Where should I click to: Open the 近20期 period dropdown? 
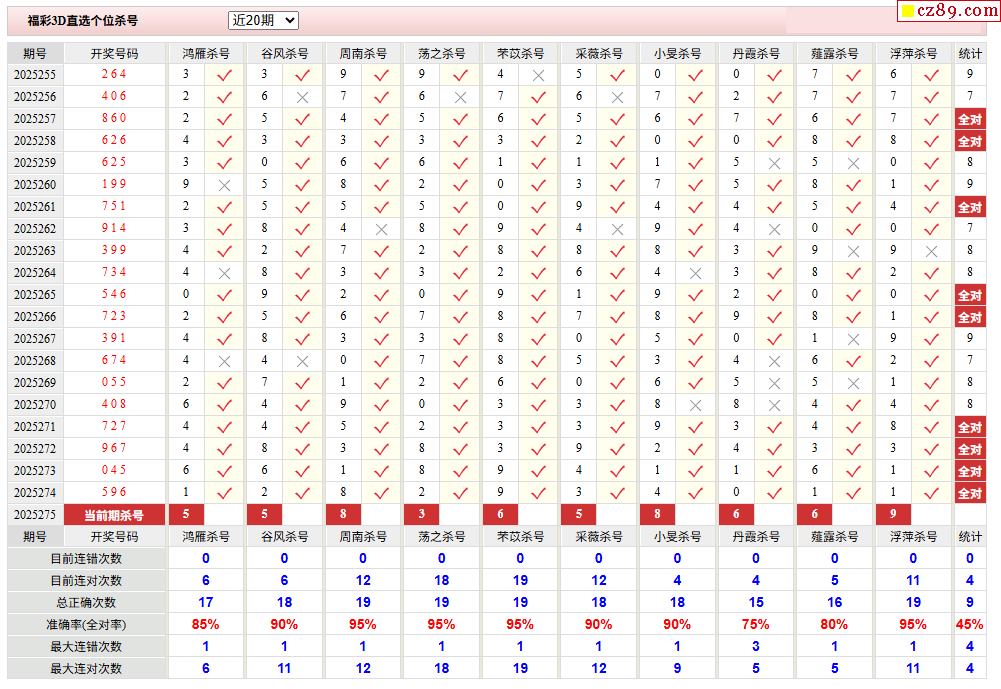[263, 20]
